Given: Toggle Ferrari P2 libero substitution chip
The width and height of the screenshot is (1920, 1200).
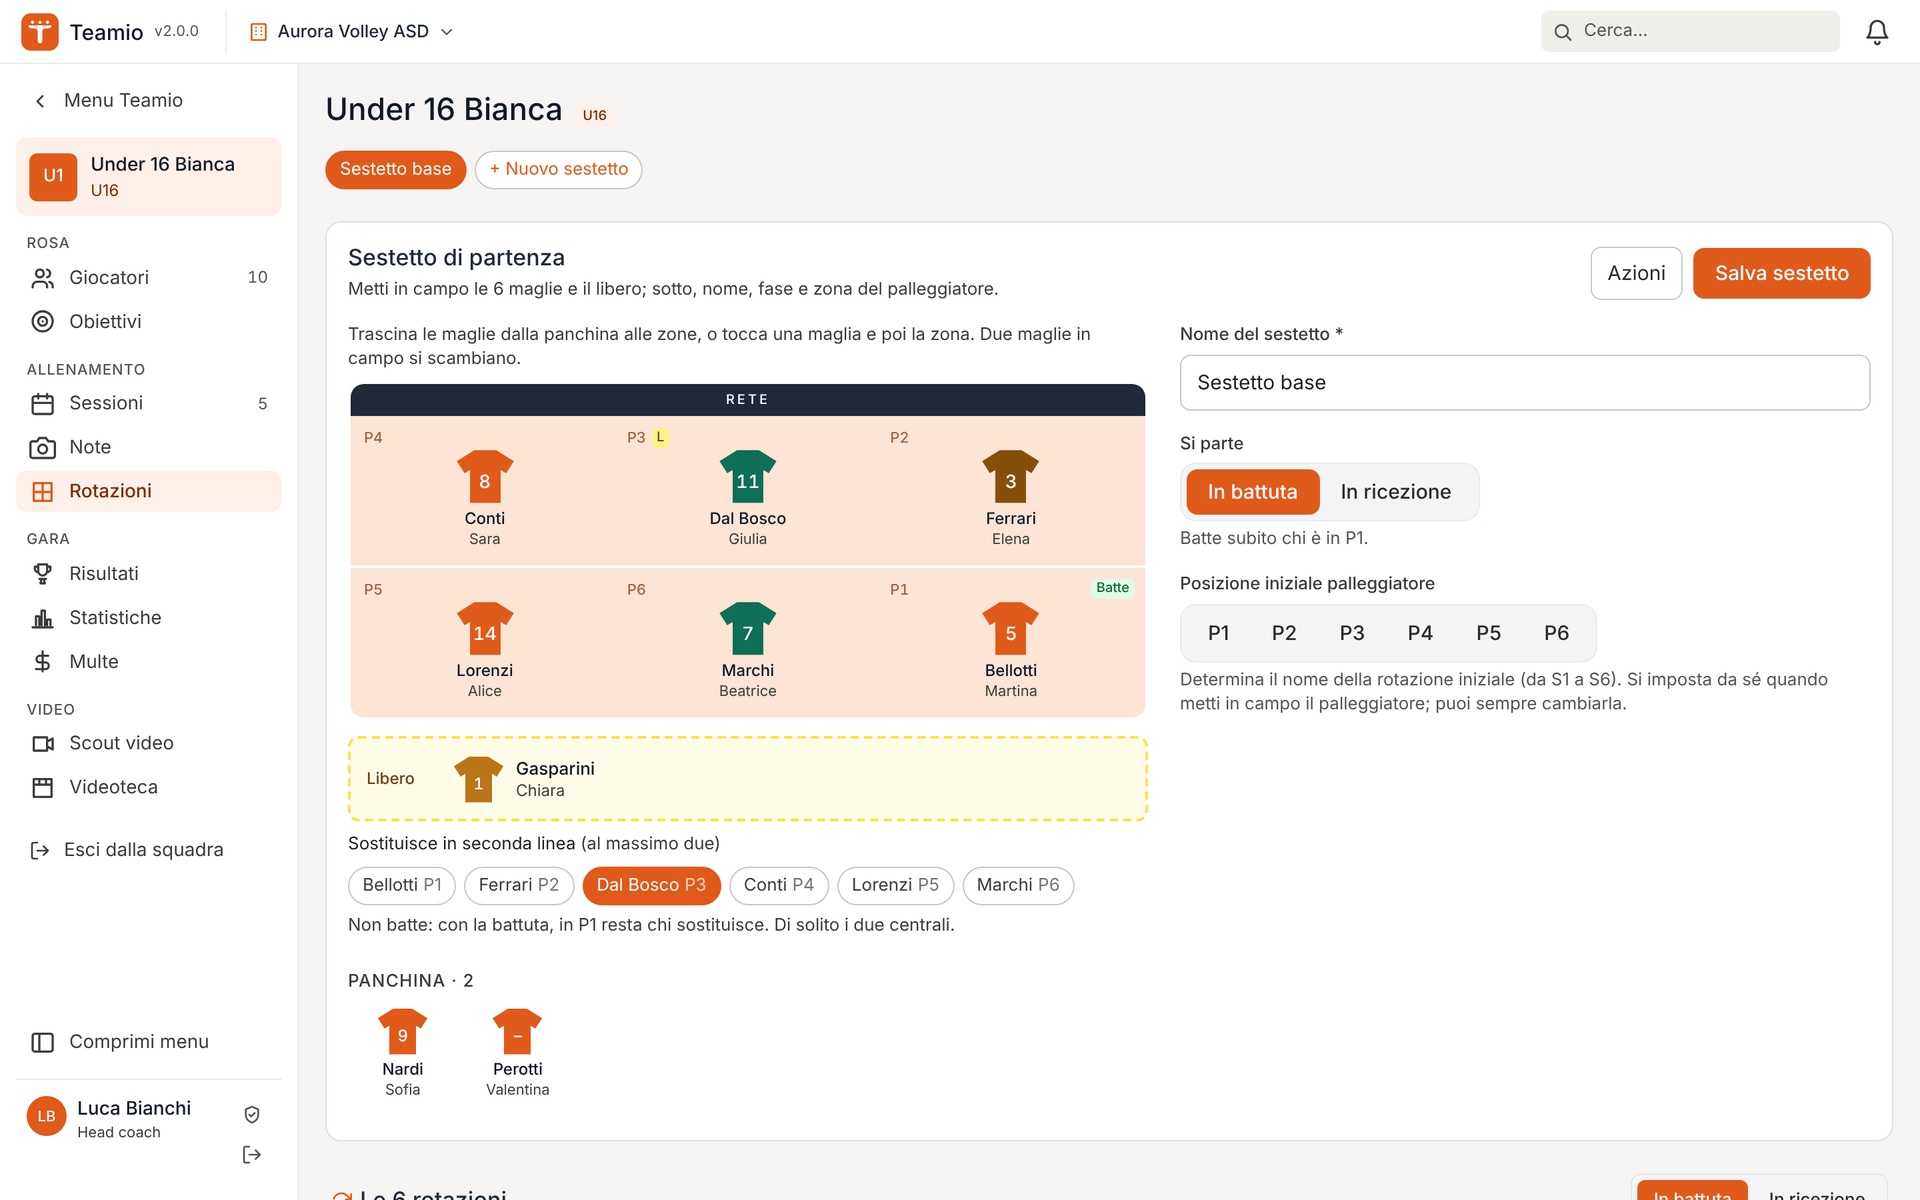Looking at the screenshot, I should pos(519,885).
